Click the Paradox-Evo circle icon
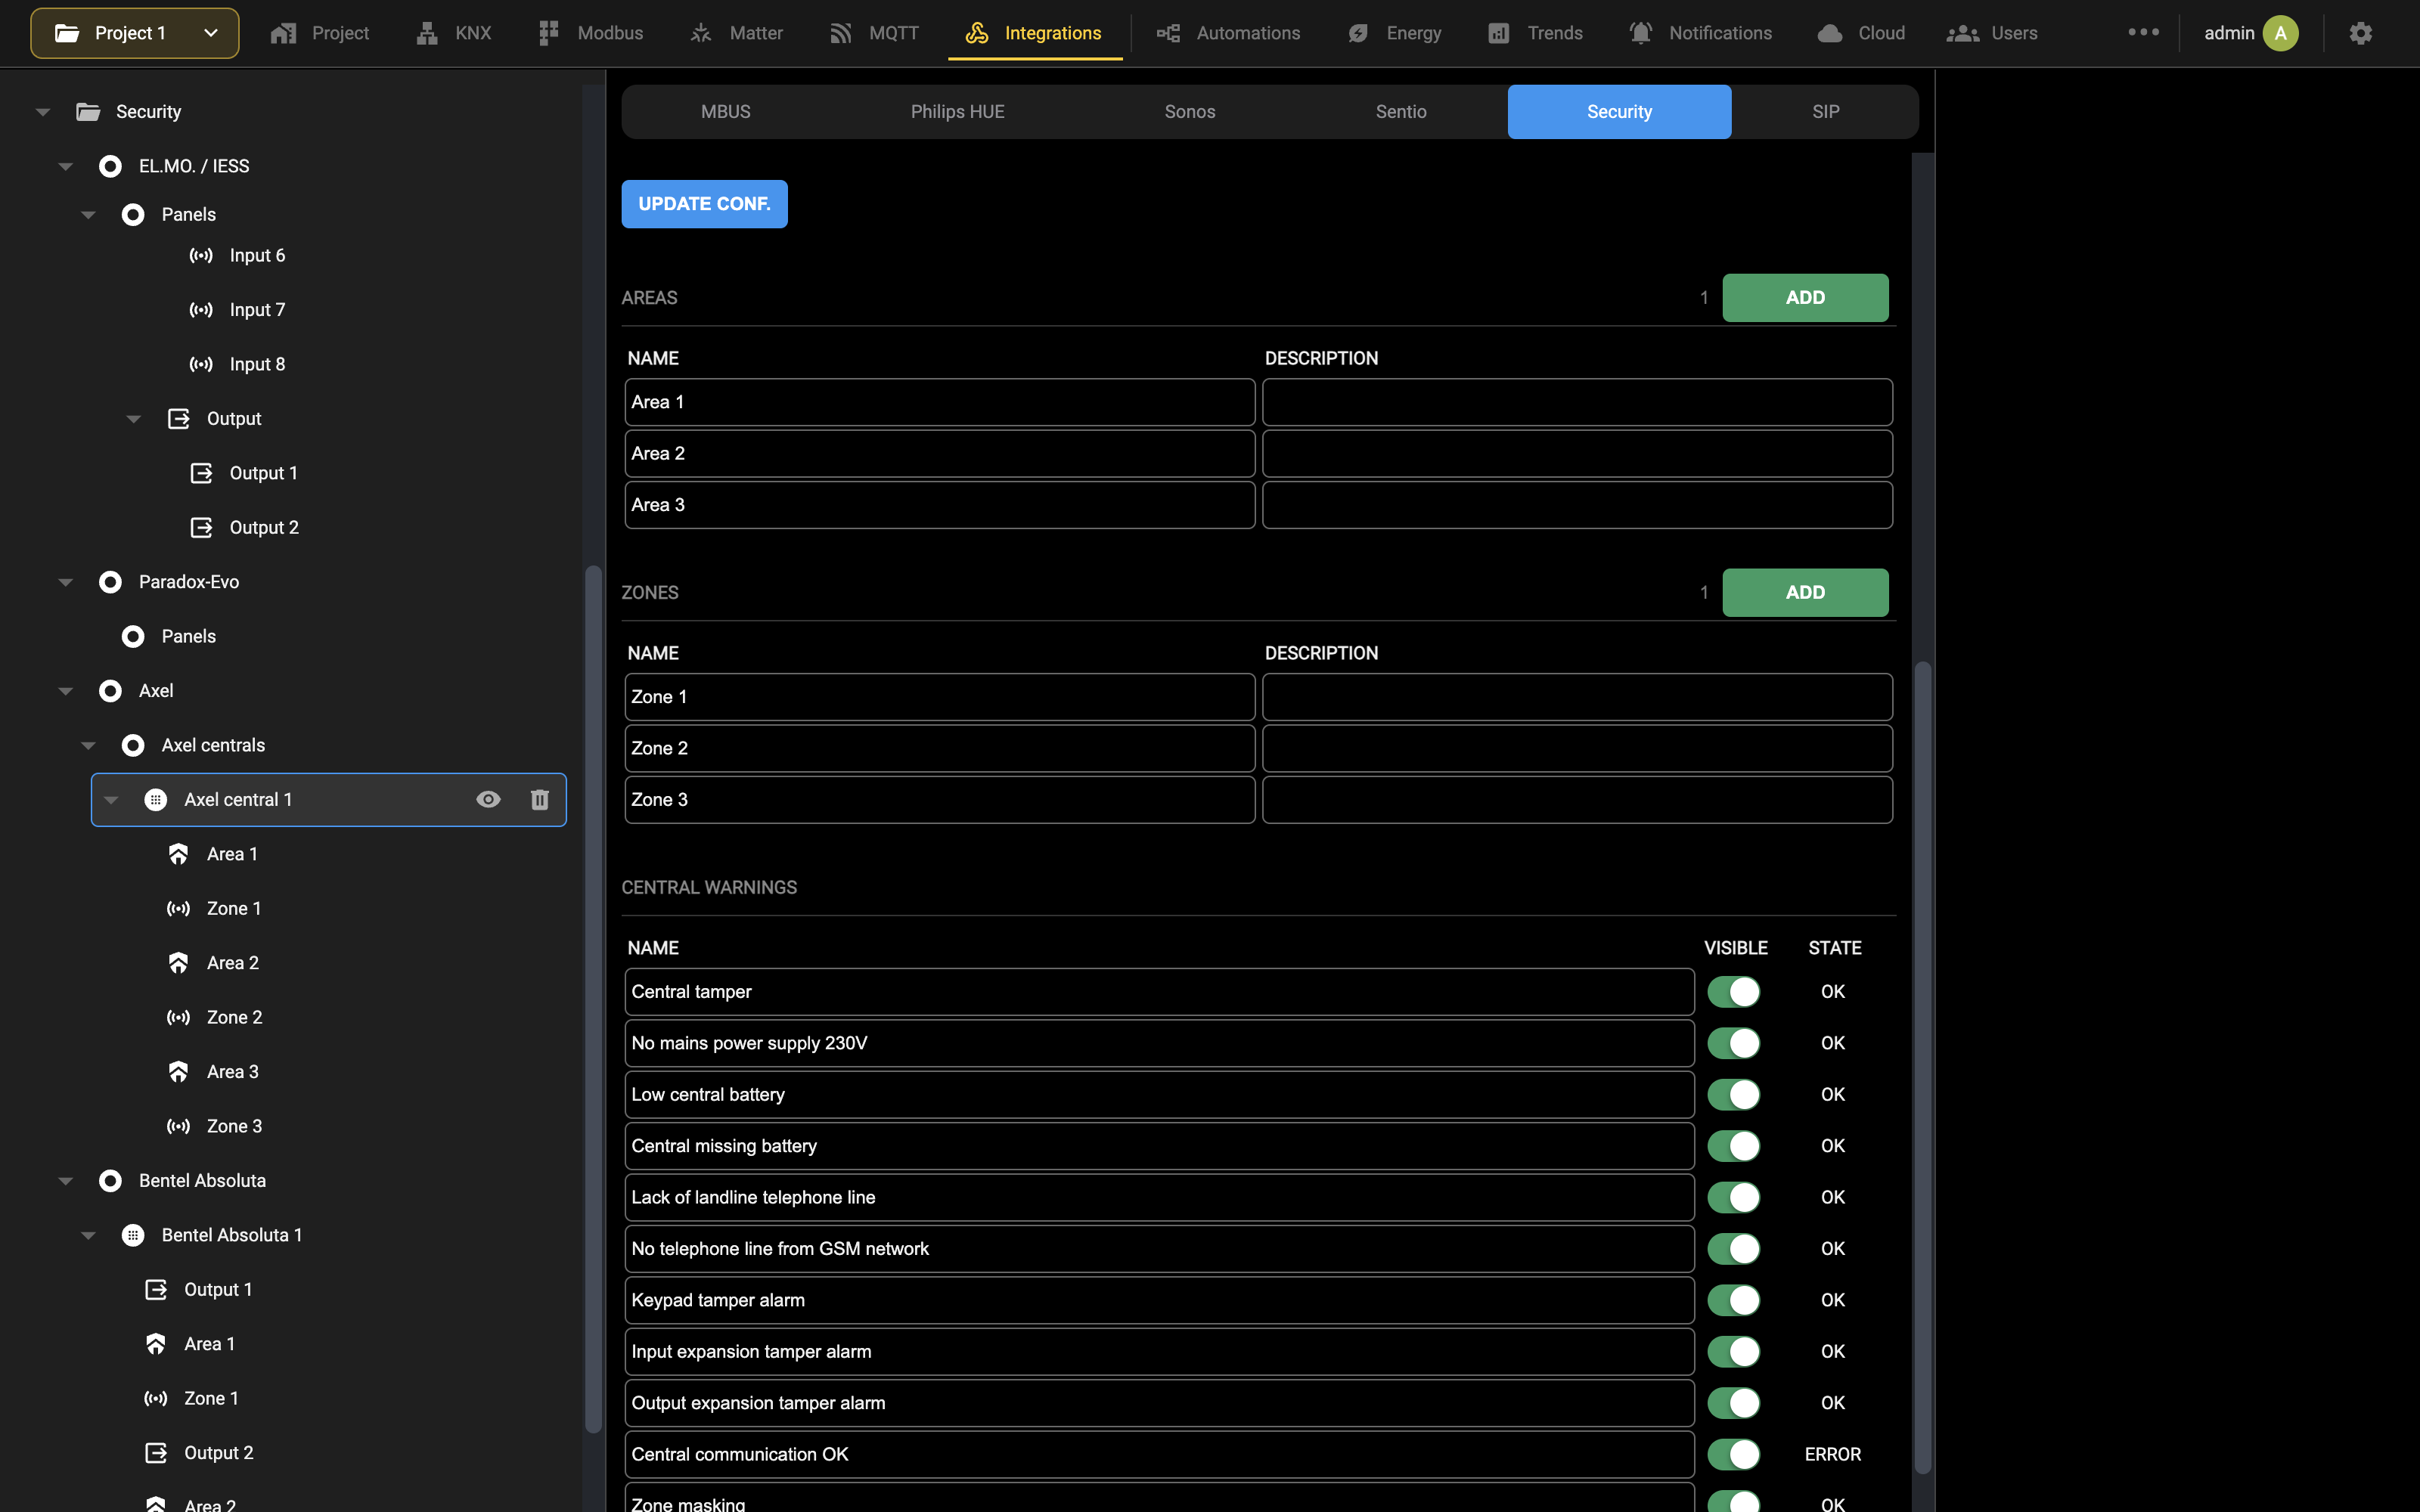Viewport: 2420px width, 1512px height. point(110,582)
